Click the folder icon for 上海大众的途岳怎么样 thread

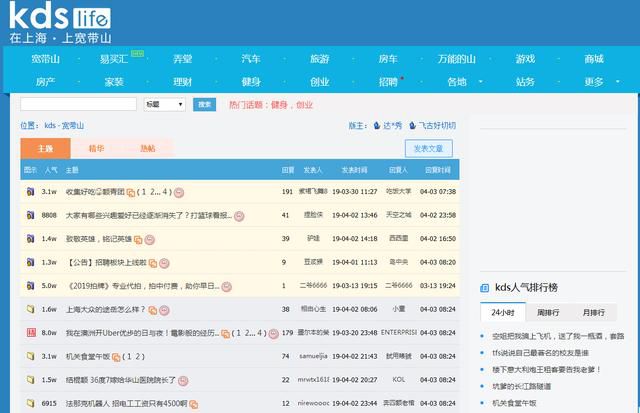30,309
